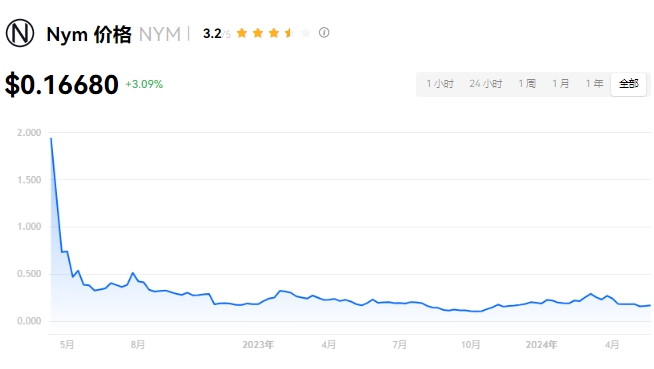Click the 3.2 rating score text

tap(212, 33)
